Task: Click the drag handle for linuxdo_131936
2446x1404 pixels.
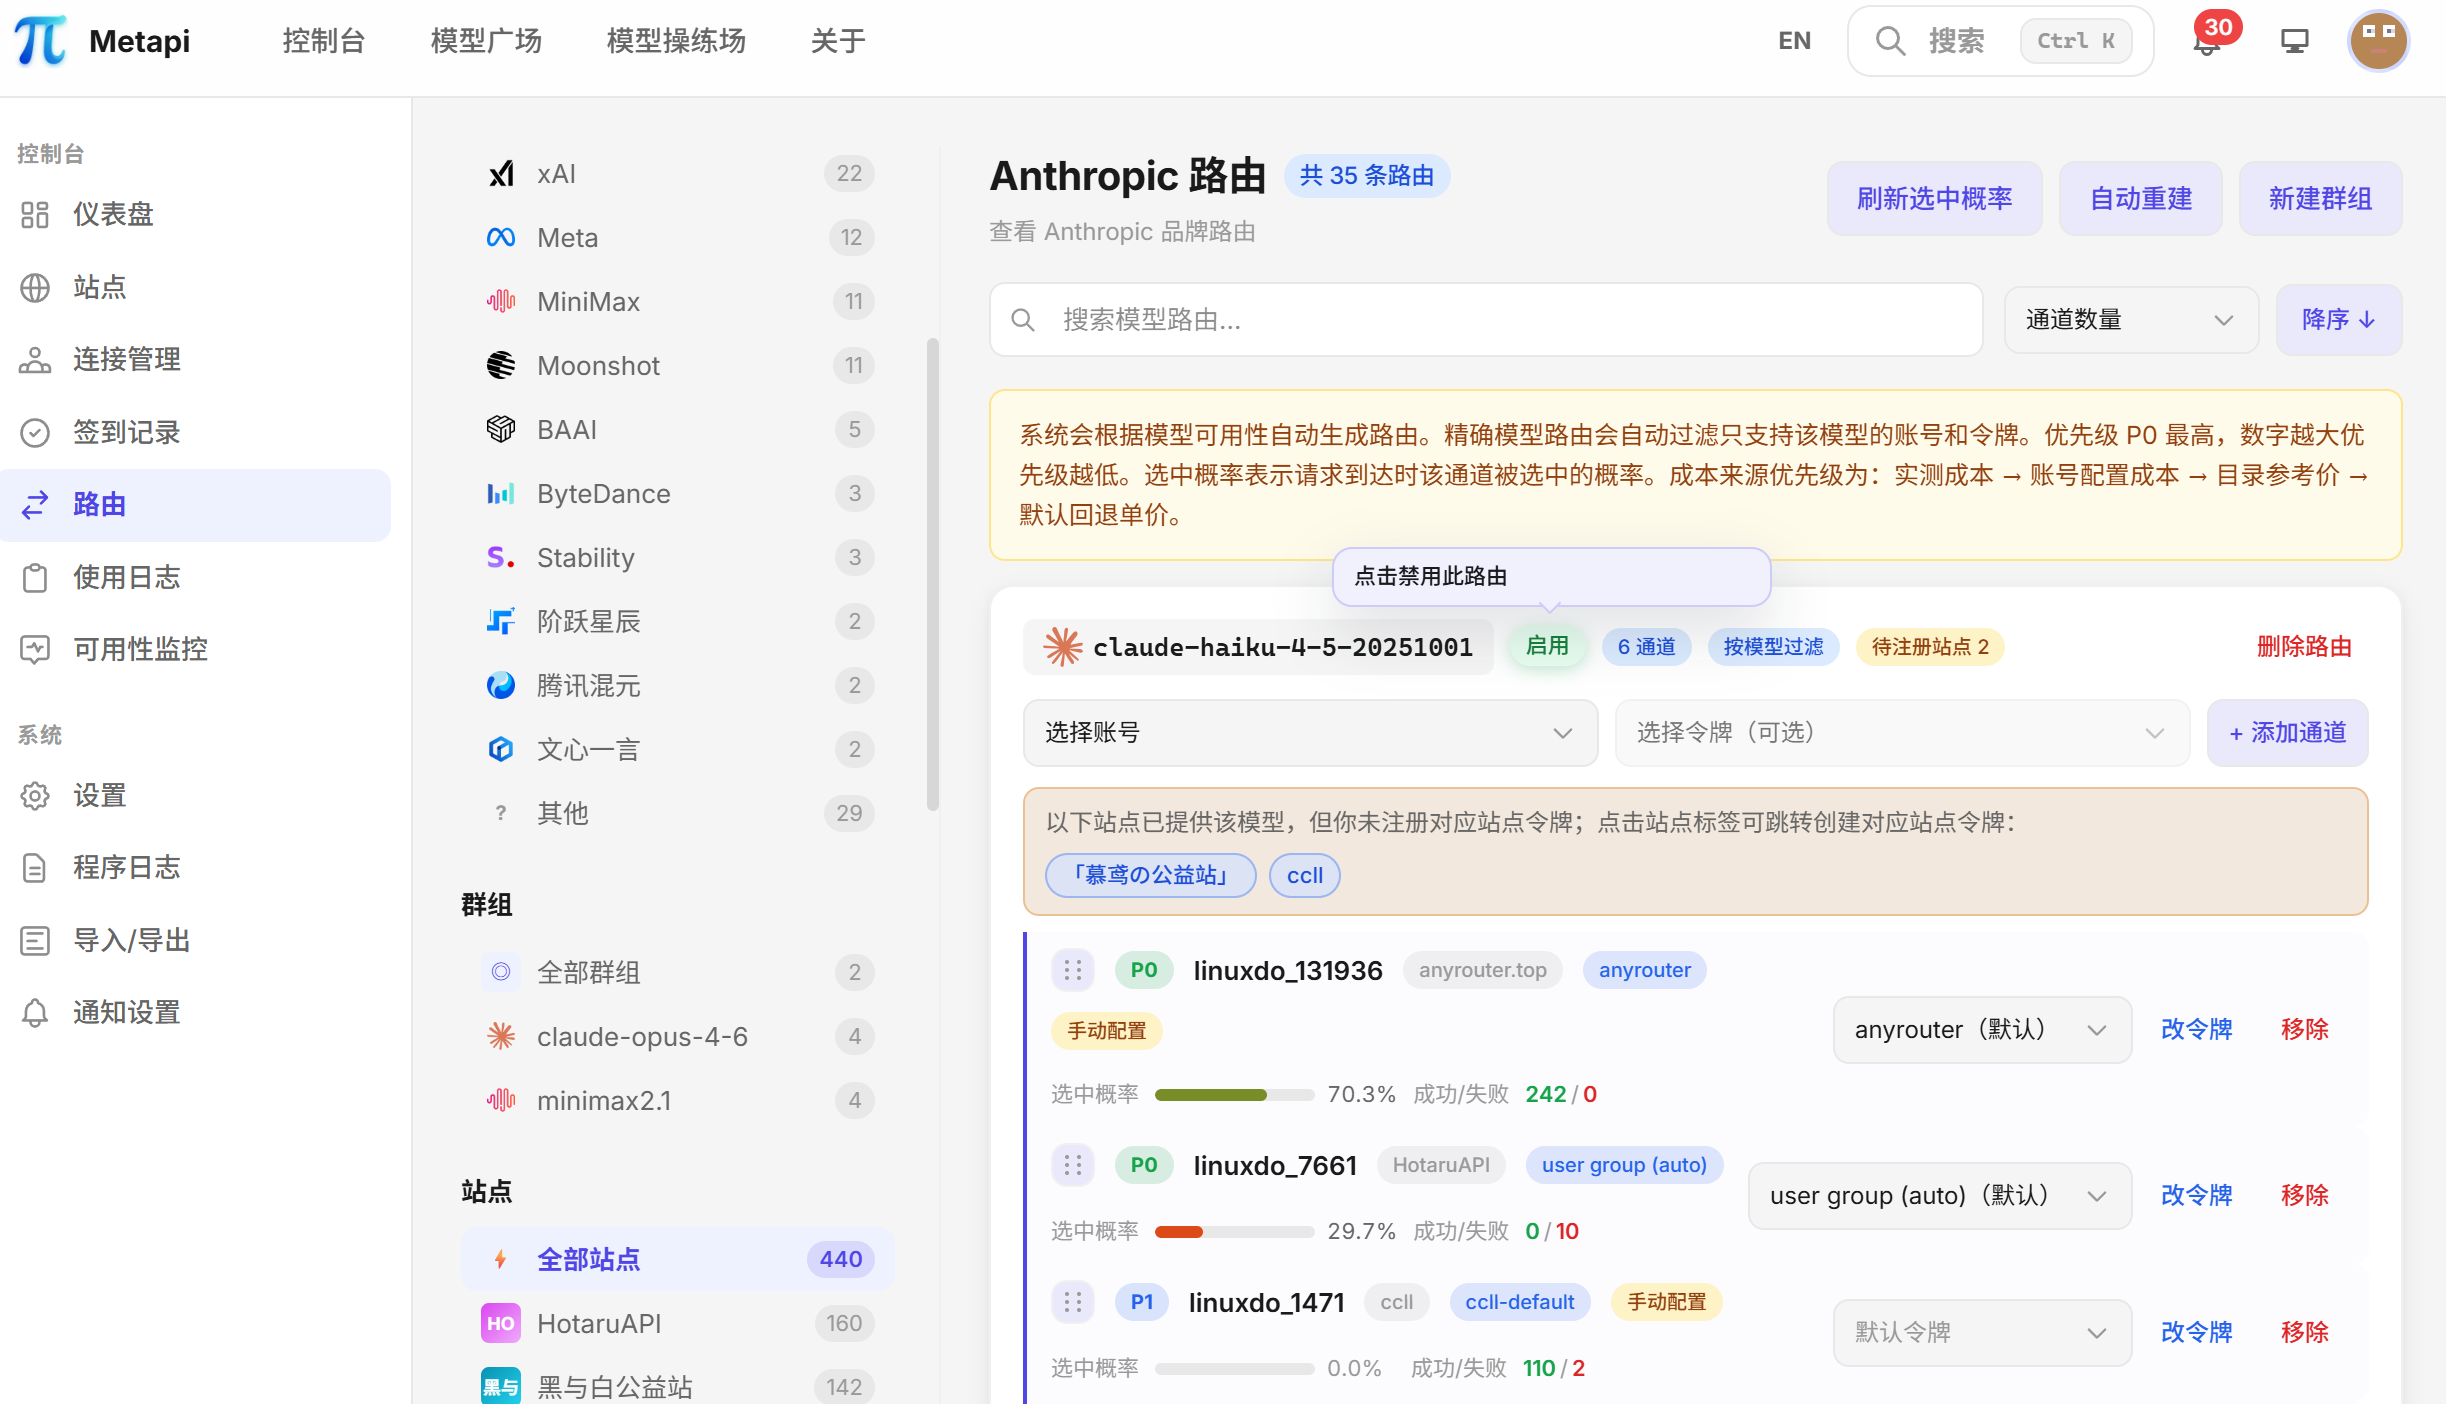Action: pyautogui.click(x=1073, y=970)
